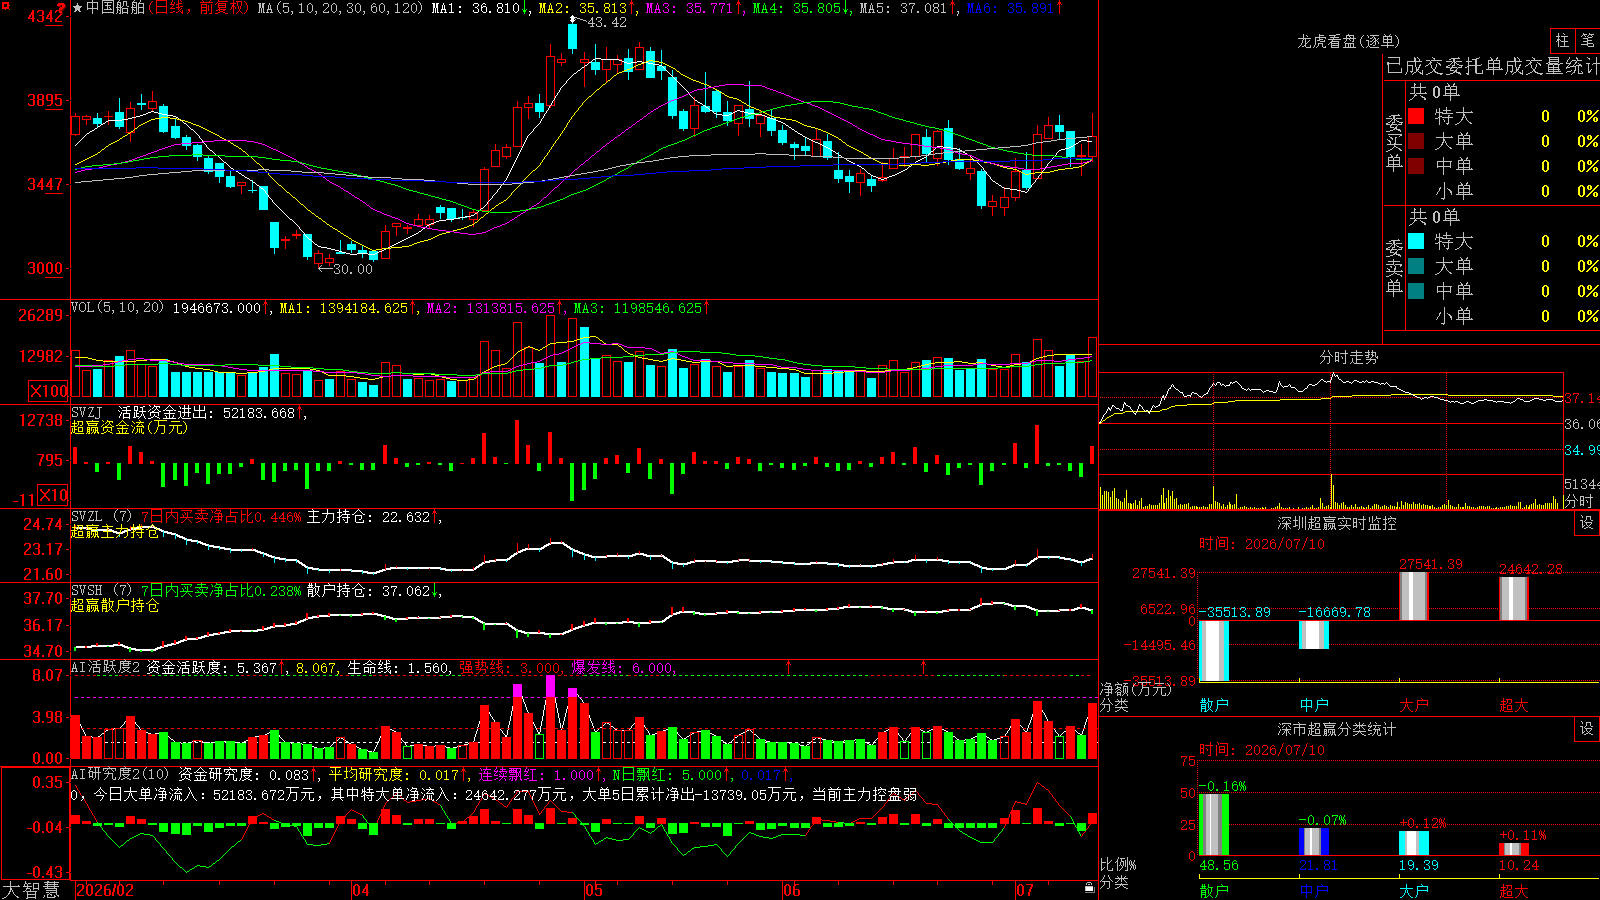Click the AI活跃度2 indicator label
1600x900 pixels.
coord(105,667)
